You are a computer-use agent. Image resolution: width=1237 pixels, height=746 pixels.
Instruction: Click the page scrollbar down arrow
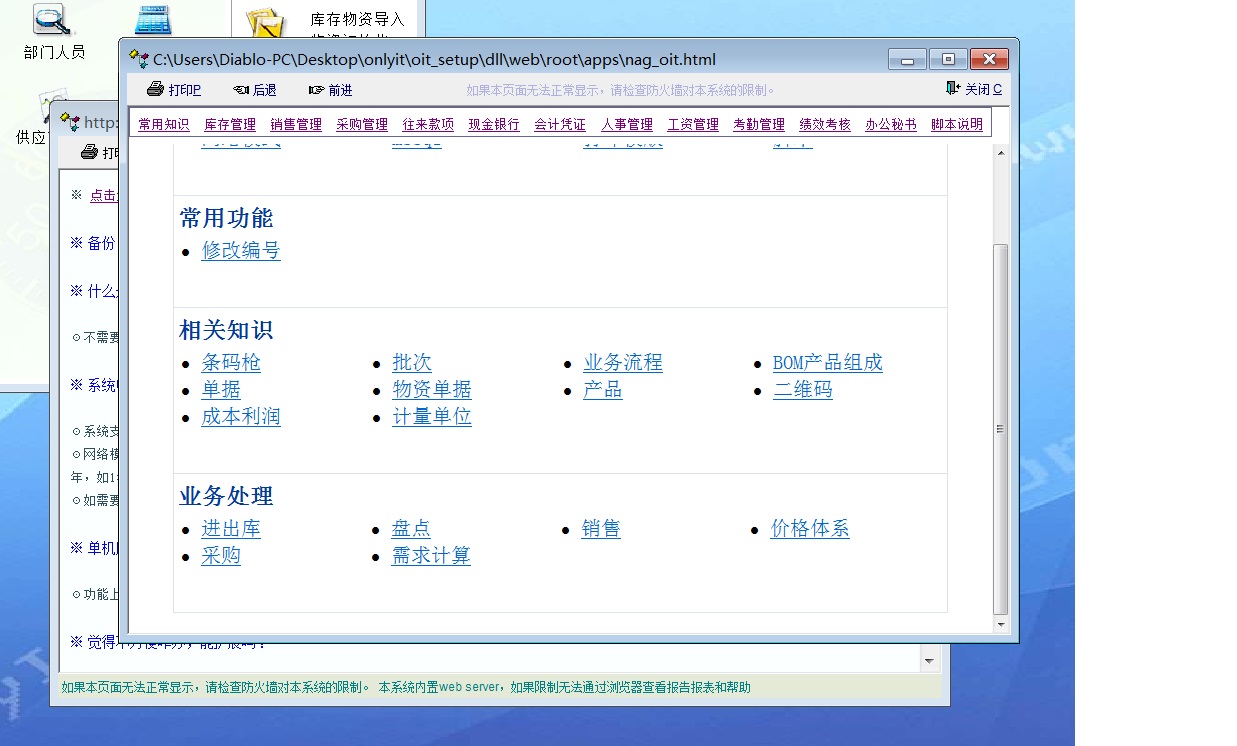1000,624
